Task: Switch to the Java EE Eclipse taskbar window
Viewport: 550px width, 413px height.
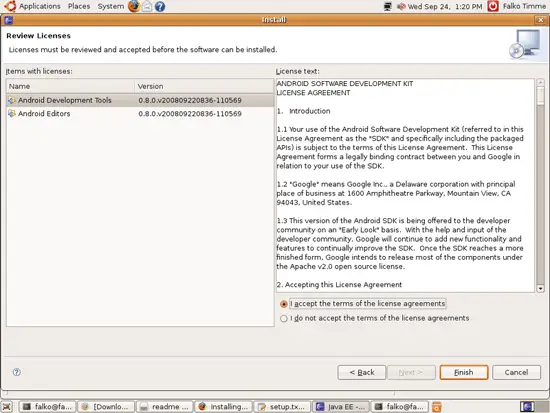Action: coord(341,407)
